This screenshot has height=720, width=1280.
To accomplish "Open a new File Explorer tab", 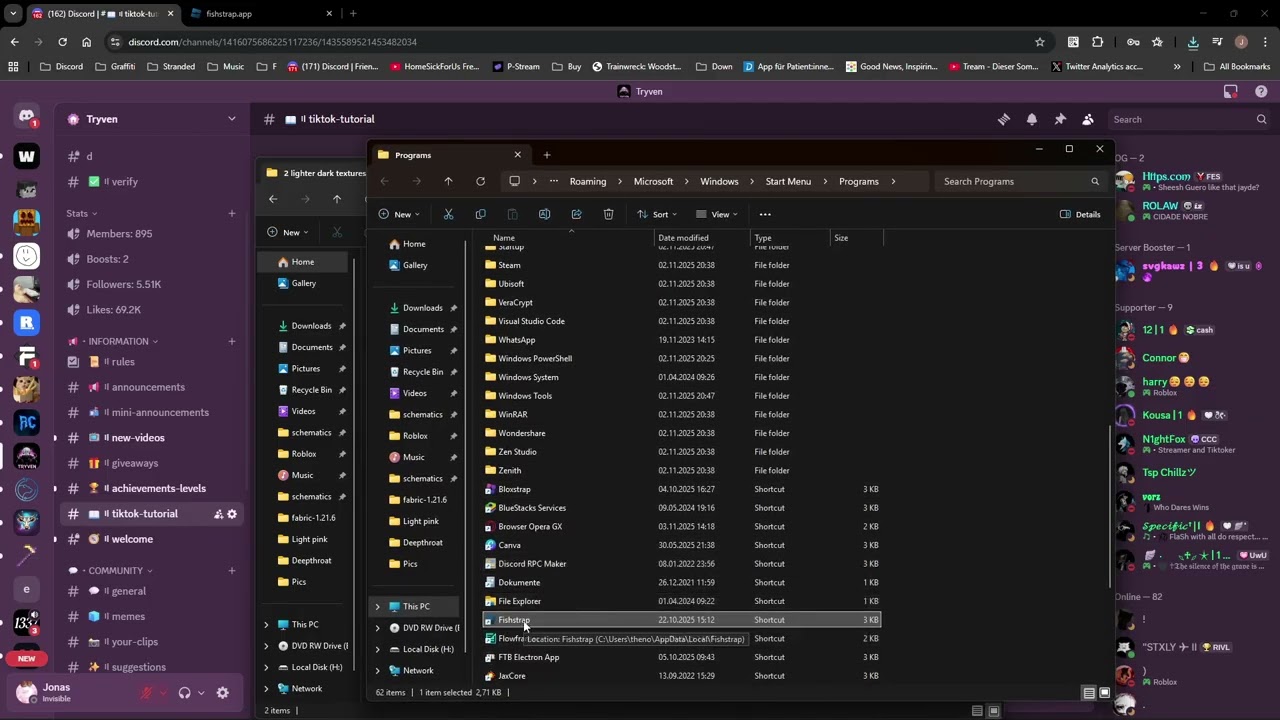I will tap(546, 155).
